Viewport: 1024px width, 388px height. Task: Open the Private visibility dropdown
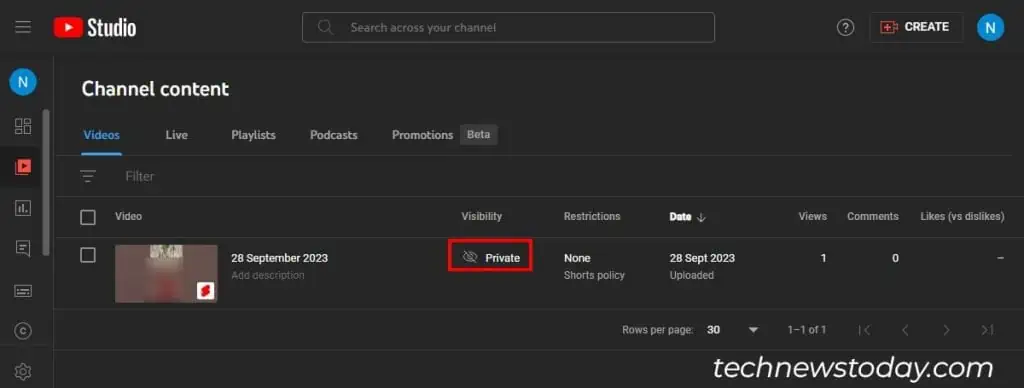pyautogui.click(x=490, y=257)
